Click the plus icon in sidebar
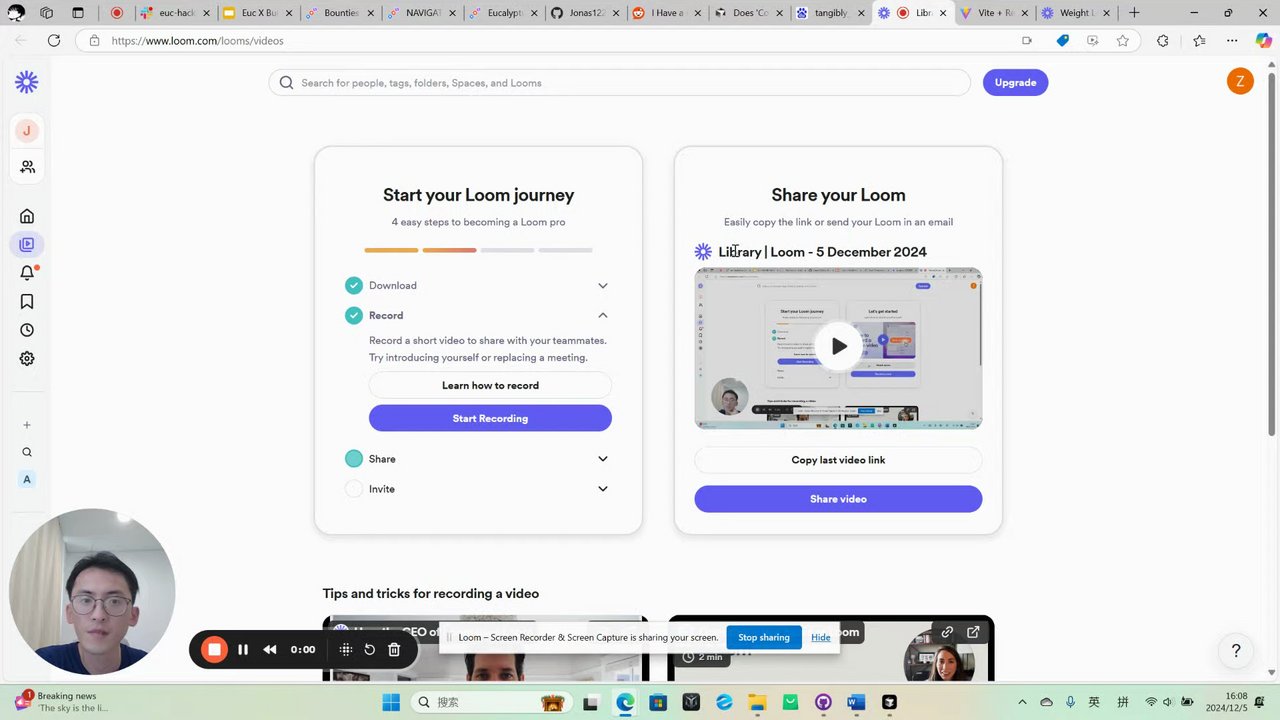1280x720 pixels. 27,425
